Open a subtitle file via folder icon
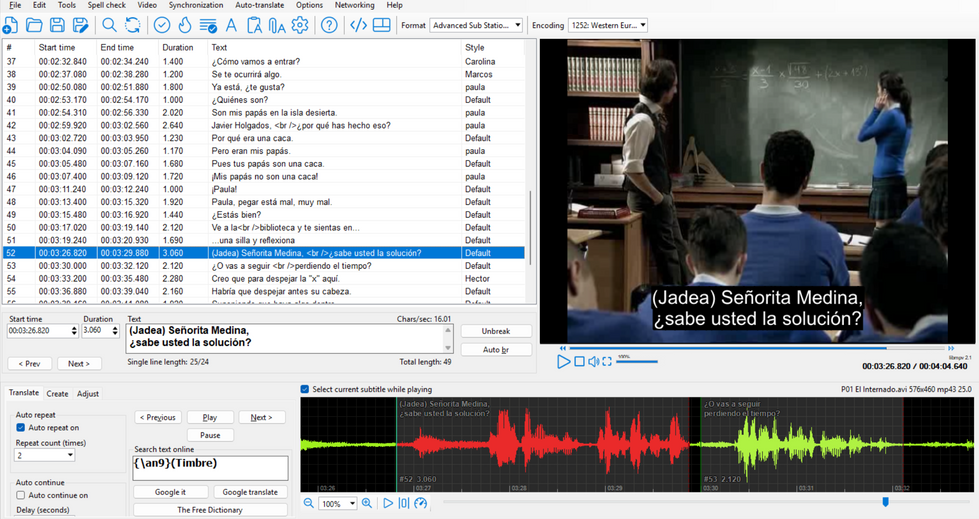 34,26
